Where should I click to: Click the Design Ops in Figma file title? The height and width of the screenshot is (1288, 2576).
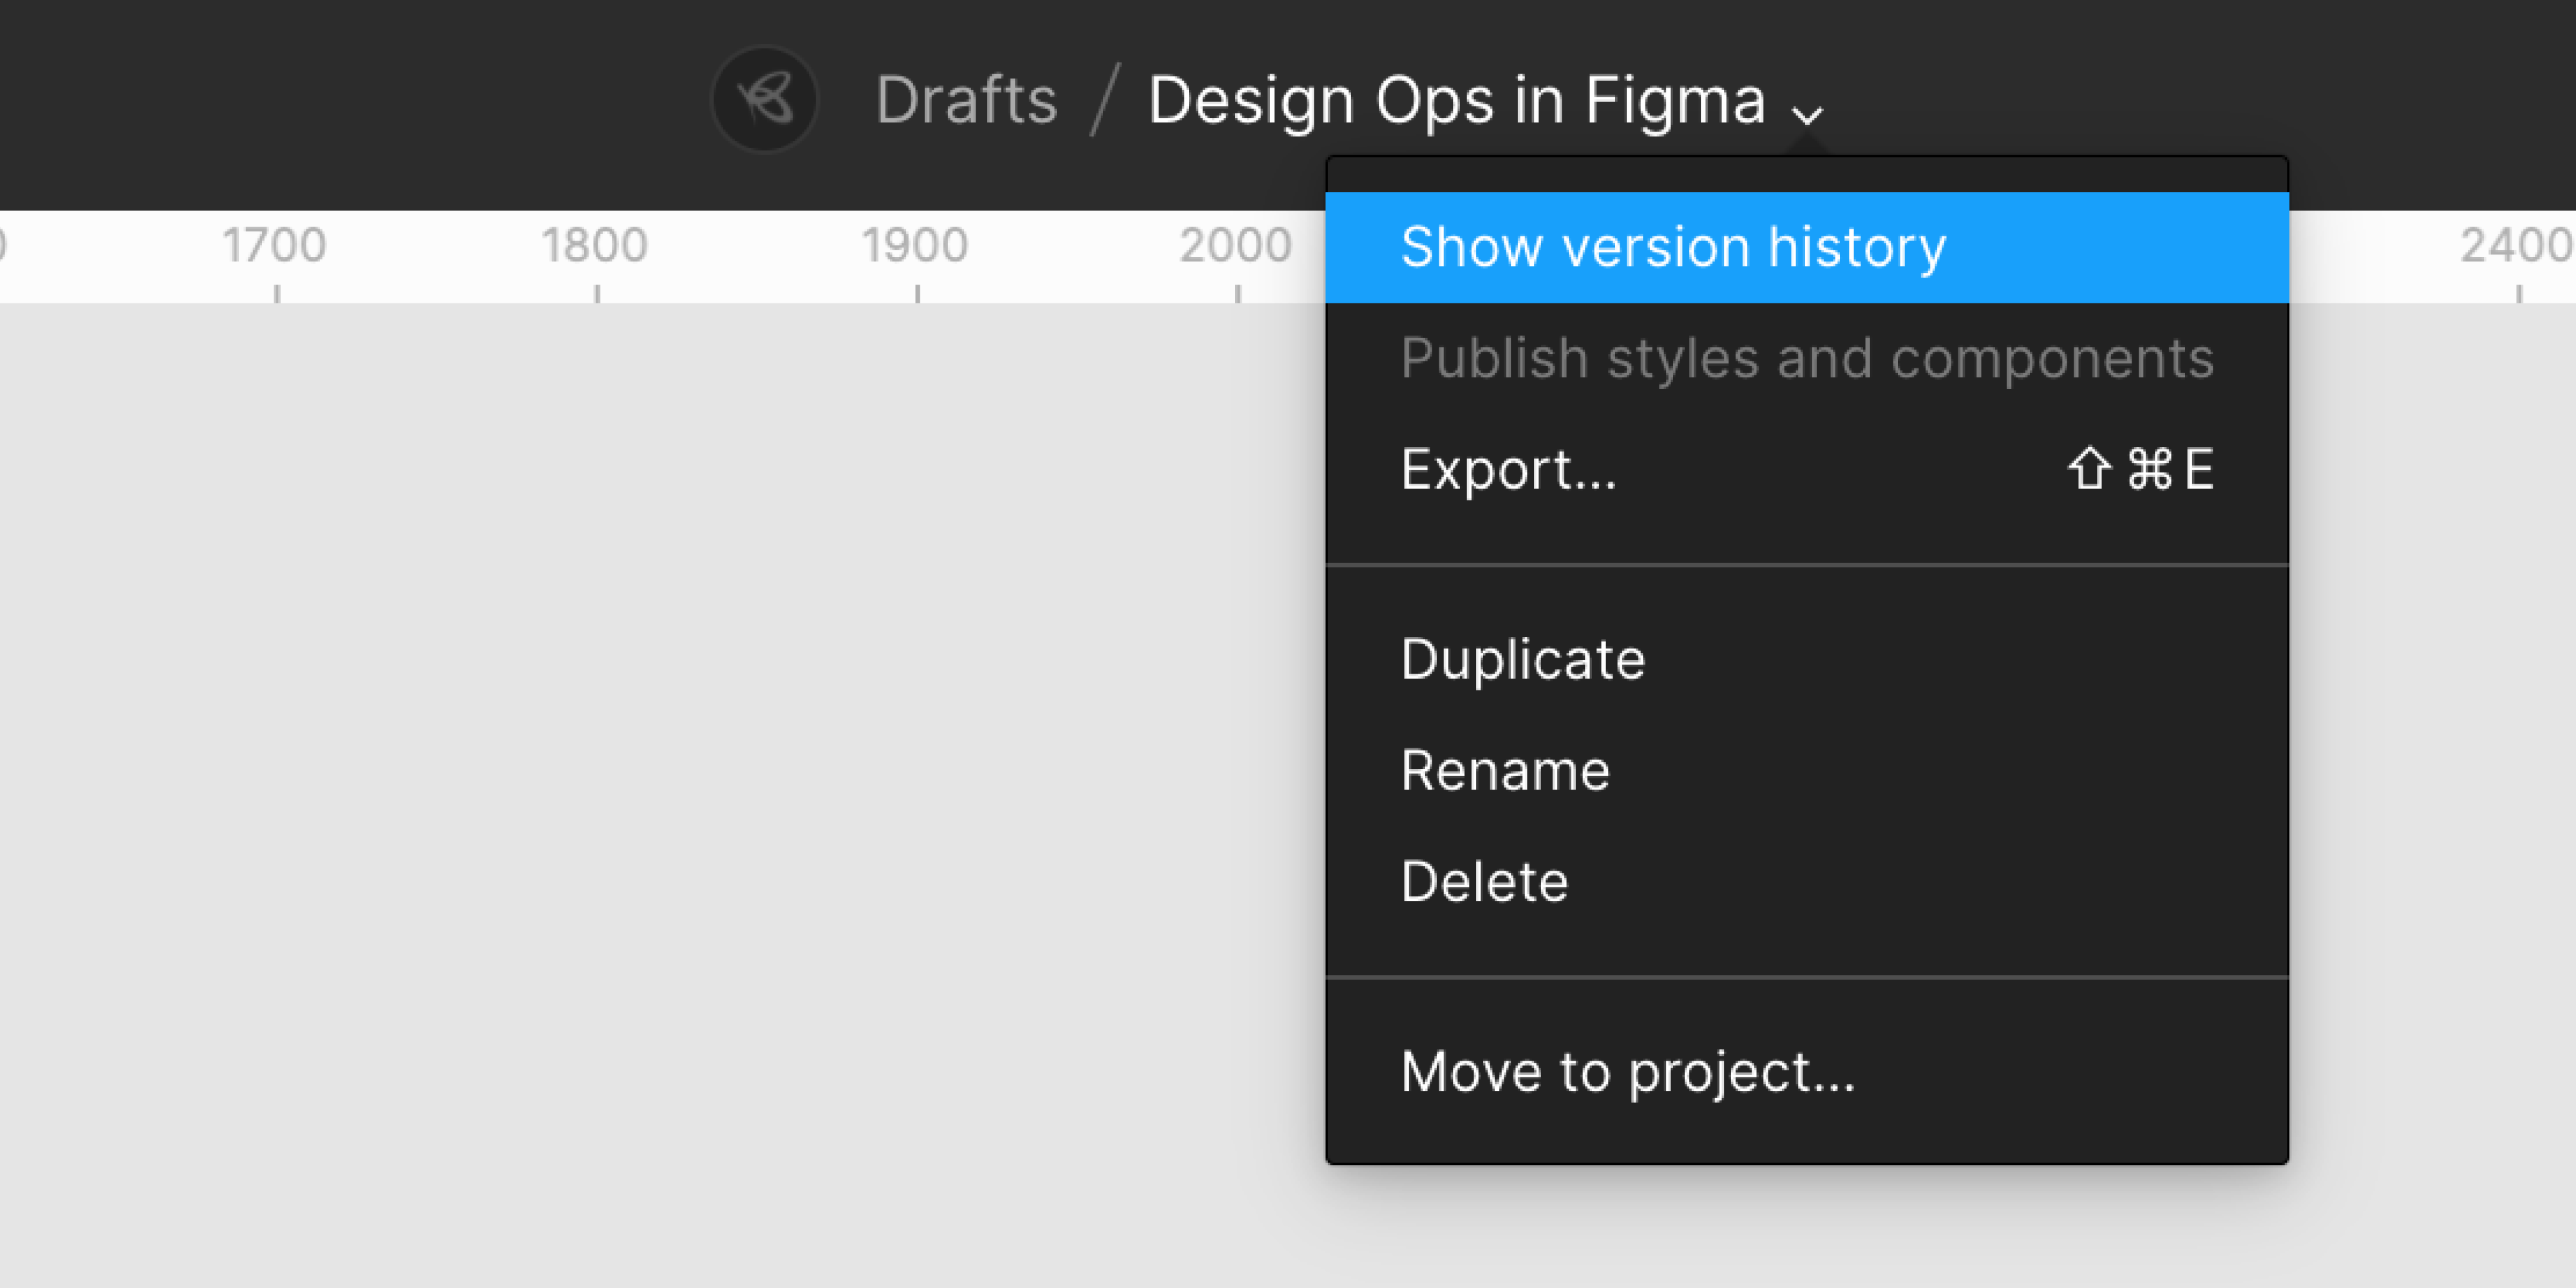1456,100
